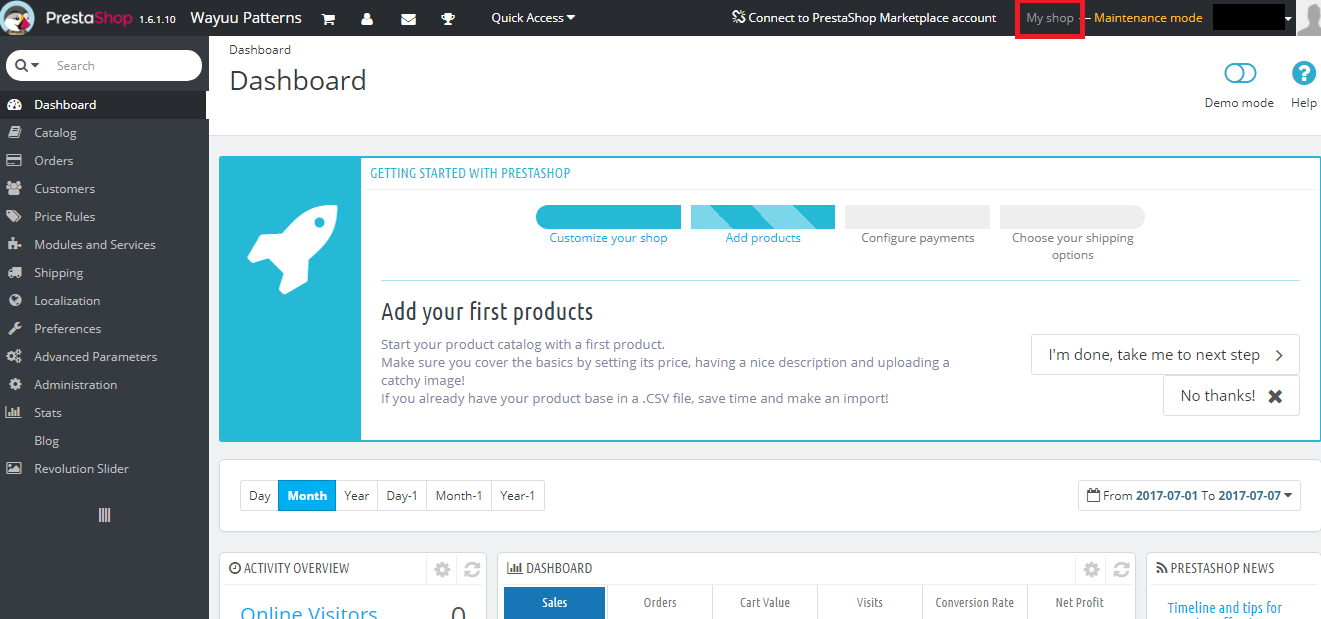Click the Wayuu Patterns shop name
This screenshot has width=1321, height=619.
click(x=246, y=18)
